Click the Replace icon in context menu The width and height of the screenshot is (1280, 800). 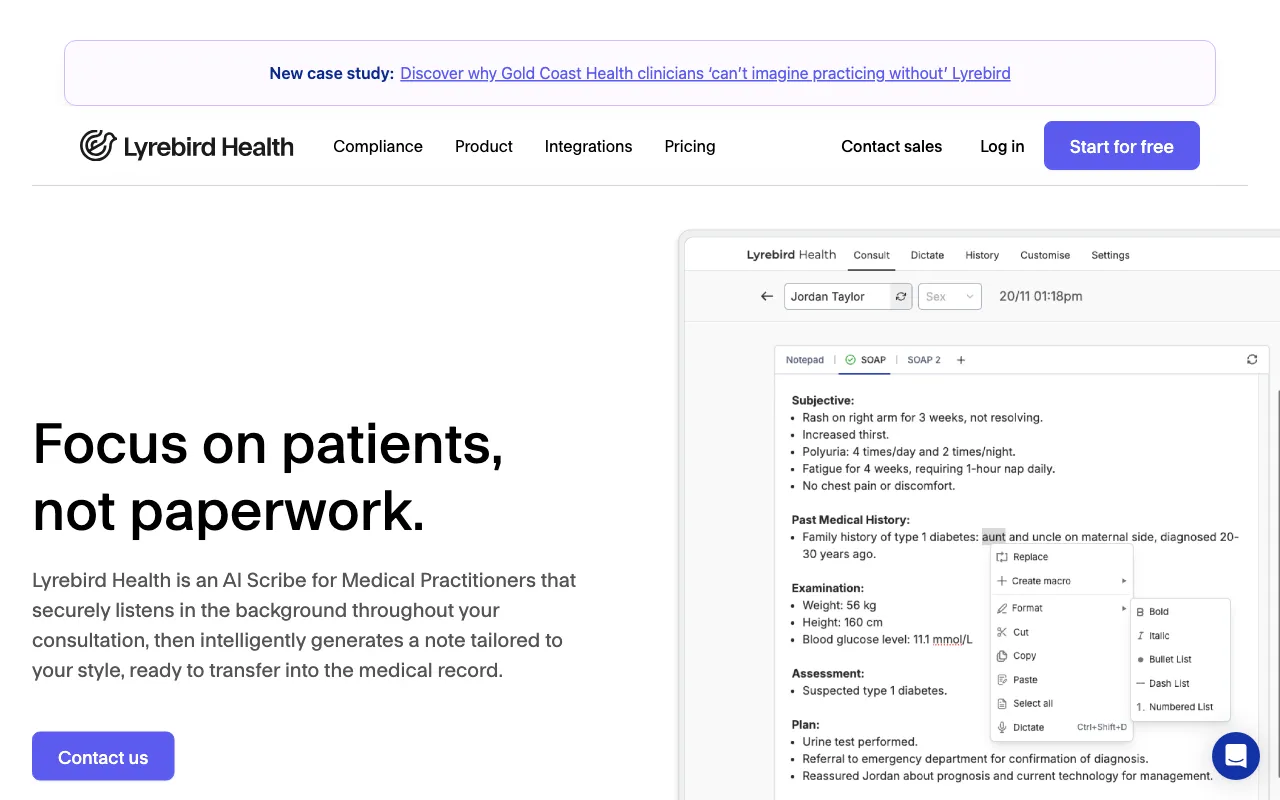tap(1002, 557)
